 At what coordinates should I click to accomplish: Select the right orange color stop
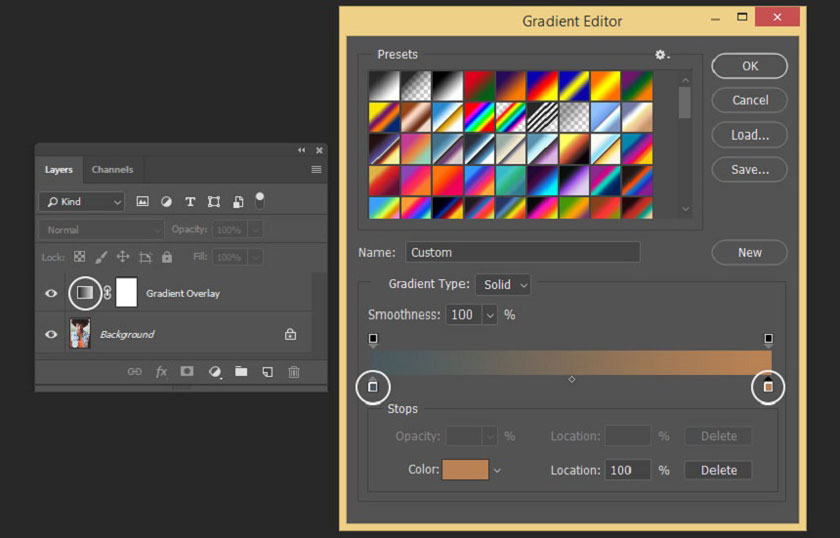click(x=768, y=385)
